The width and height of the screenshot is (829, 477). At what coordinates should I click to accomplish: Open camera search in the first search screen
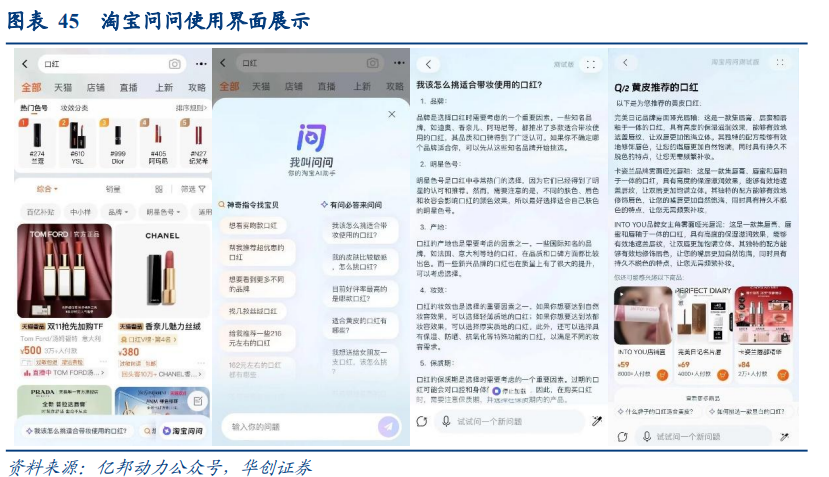tap(174, 64)
